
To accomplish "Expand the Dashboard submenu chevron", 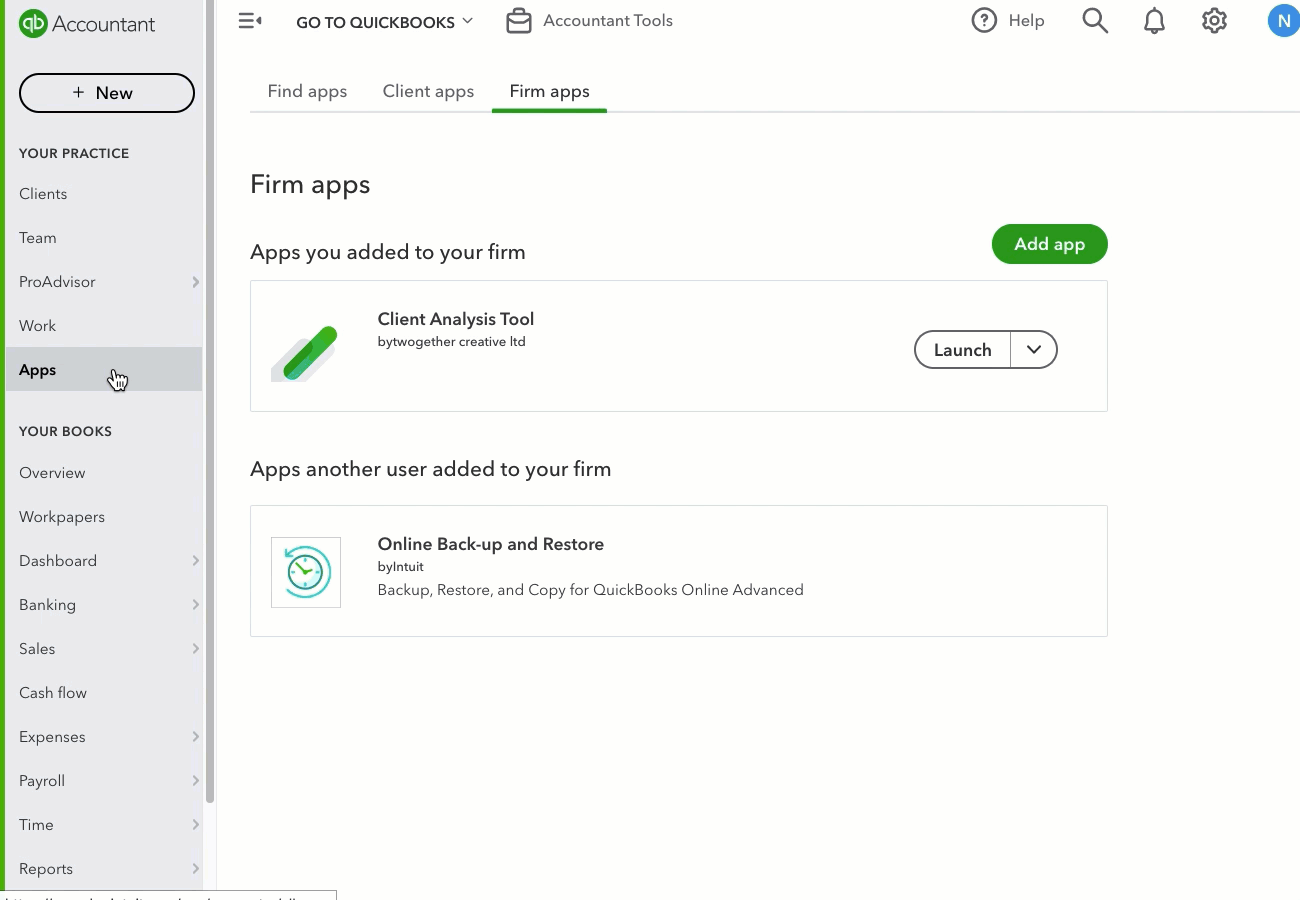I will pos(196,561).
